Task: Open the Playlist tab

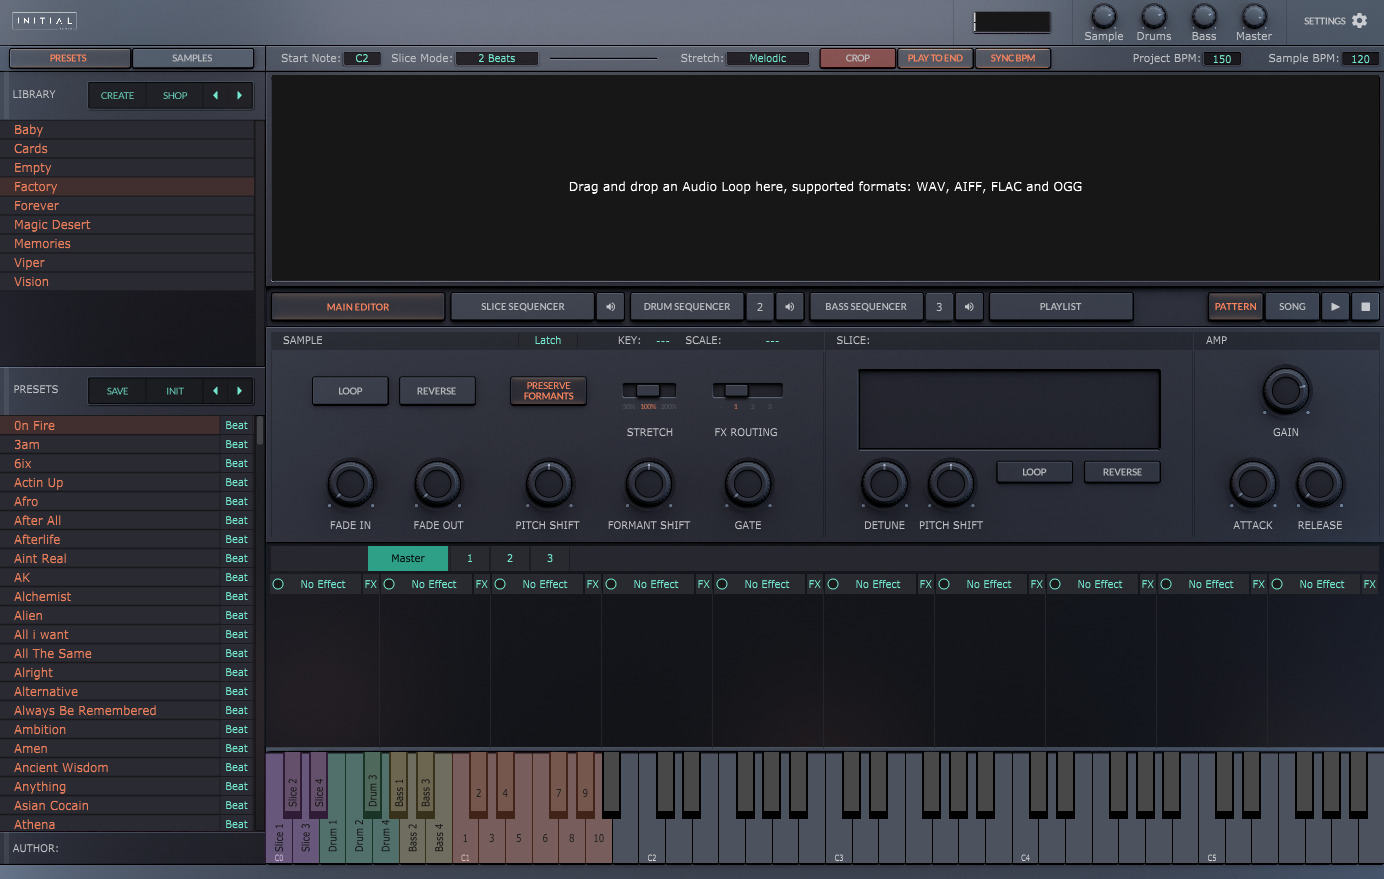Action: (x=1060, y=307)
